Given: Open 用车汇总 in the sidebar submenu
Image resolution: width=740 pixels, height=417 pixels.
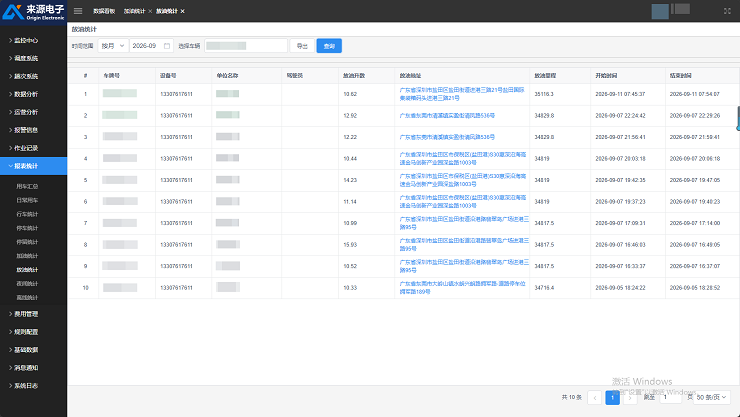Looking at the screenshot, I should pos(27,186).
